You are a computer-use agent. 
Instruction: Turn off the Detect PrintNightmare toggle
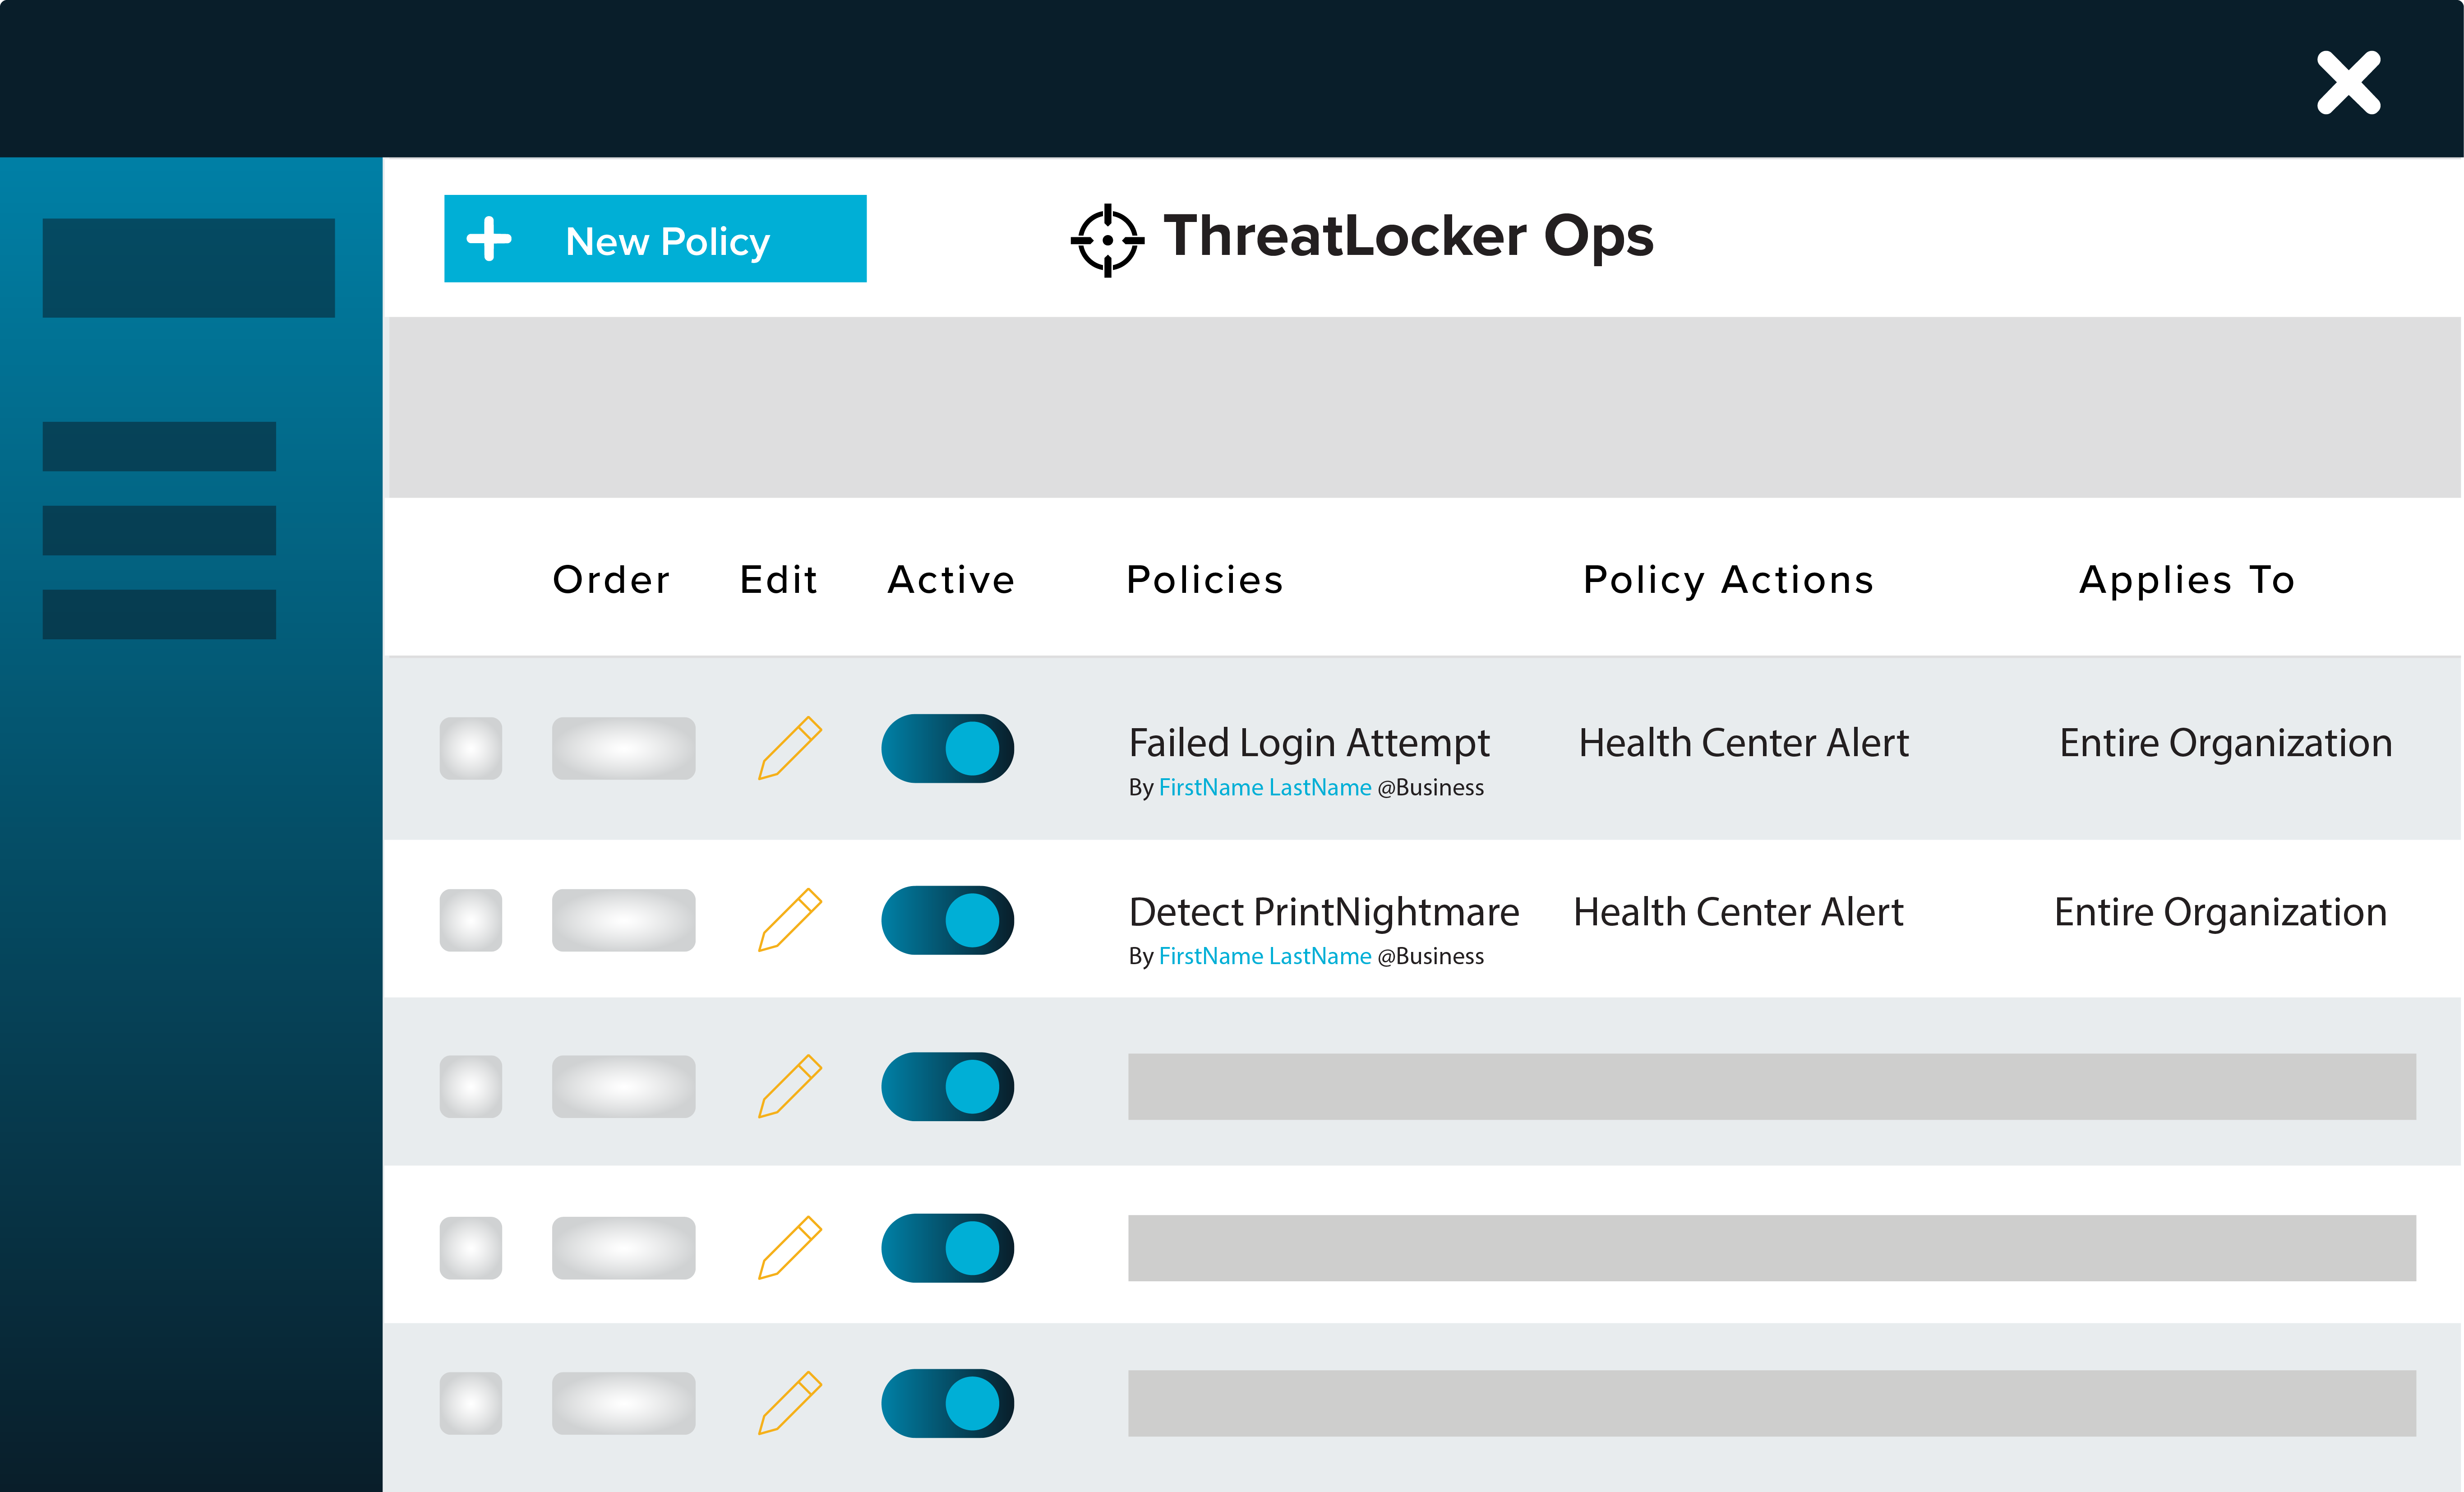point(946,918)
